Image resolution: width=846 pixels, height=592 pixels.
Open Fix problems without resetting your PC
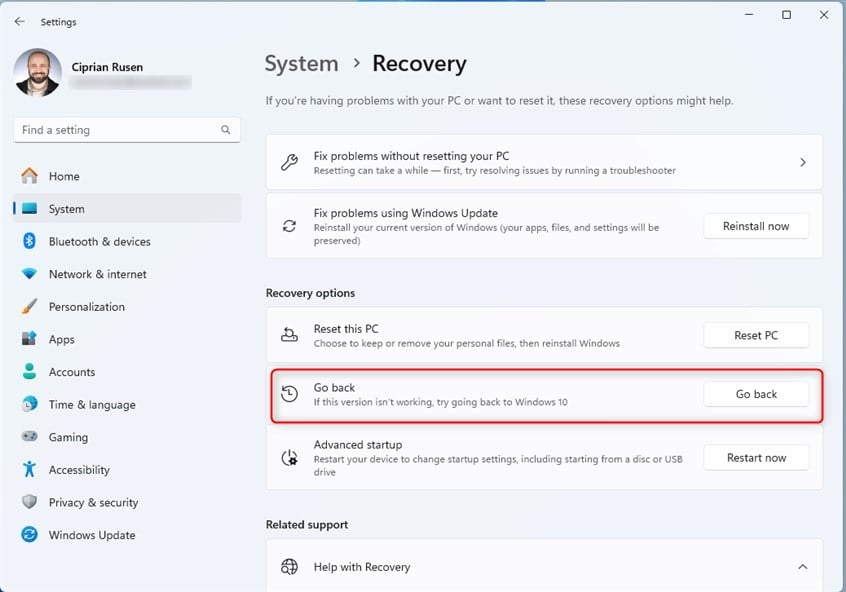click(544, 162)
